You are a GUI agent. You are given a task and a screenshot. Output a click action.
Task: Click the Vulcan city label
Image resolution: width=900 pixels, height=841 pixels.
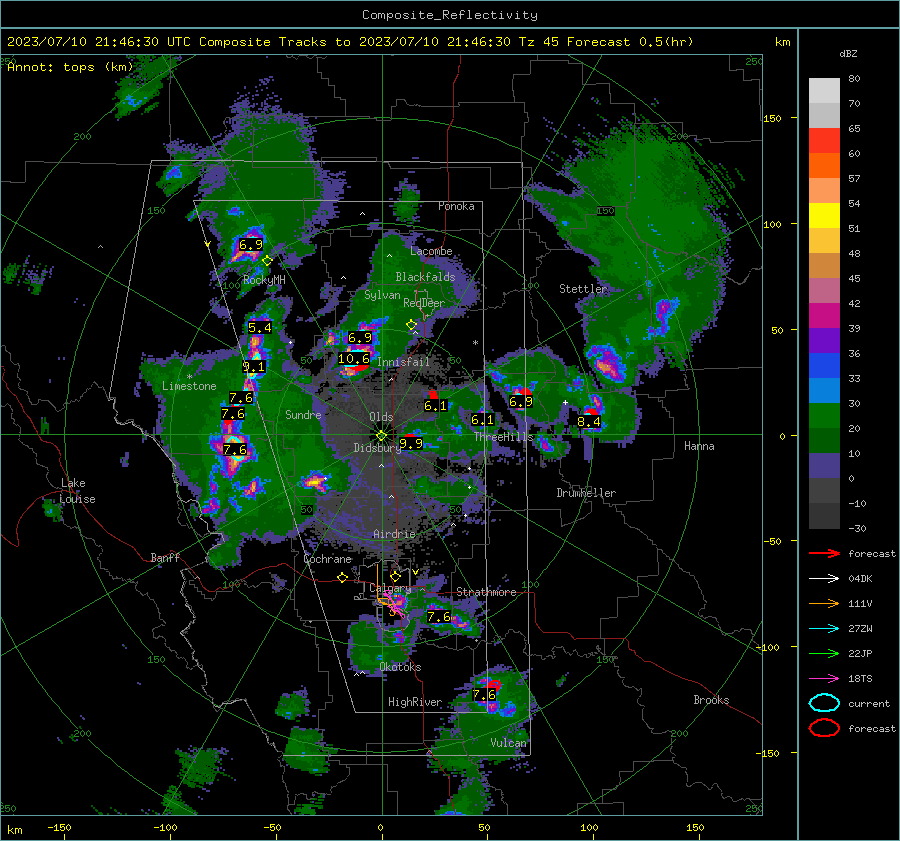point(508,743)
